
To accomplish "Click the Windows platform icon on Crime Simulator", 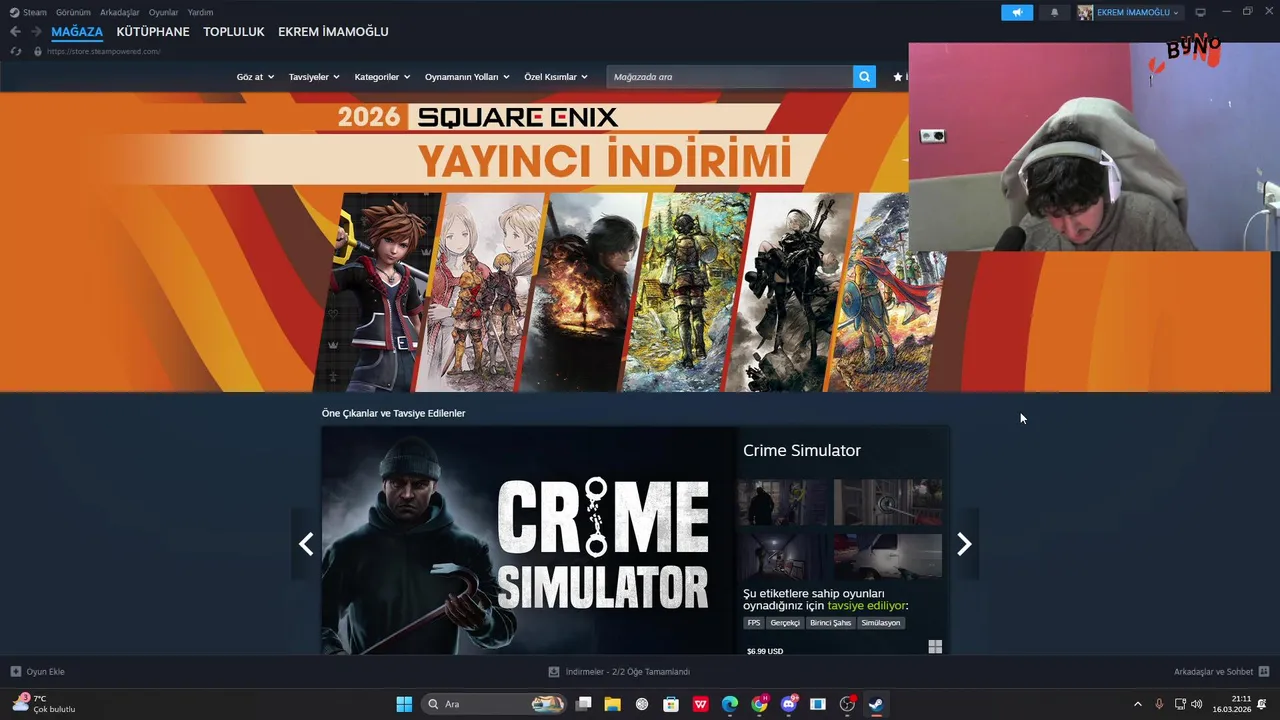I will (935, 647).
